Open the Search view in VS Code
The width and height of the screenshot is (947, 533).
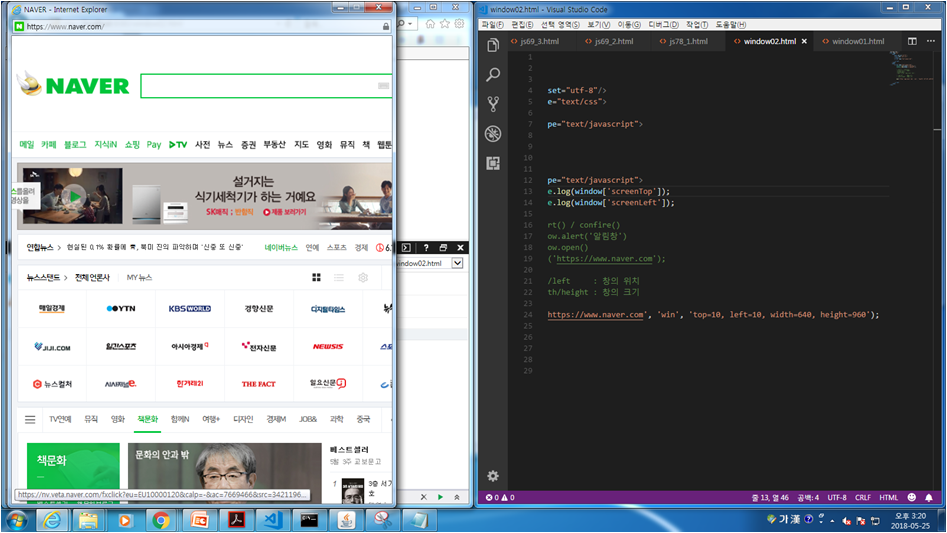pos(493,74)
